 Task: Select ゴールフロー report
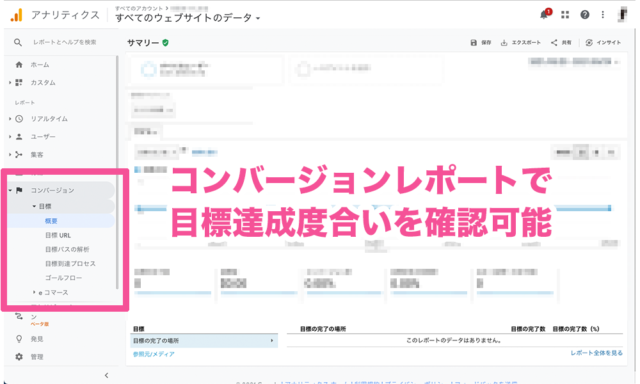click(x=63, y=278)
